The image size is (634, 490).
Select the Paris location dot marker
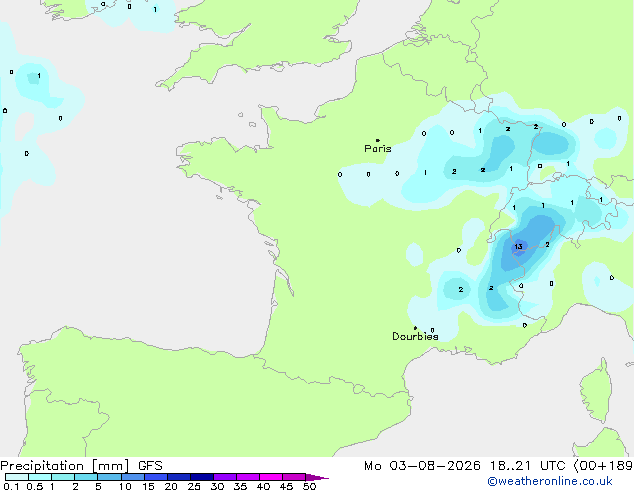pyautogui.click(x=378, y=140)
